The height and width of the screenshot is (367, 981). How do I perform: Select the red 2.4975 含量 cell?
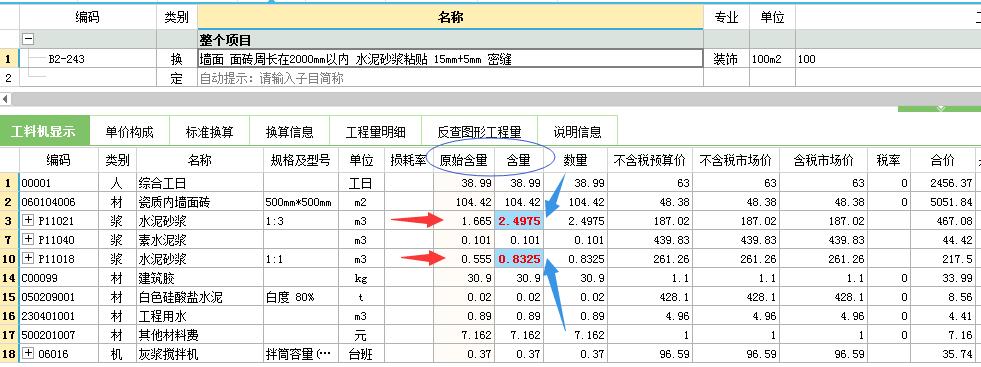519,221
